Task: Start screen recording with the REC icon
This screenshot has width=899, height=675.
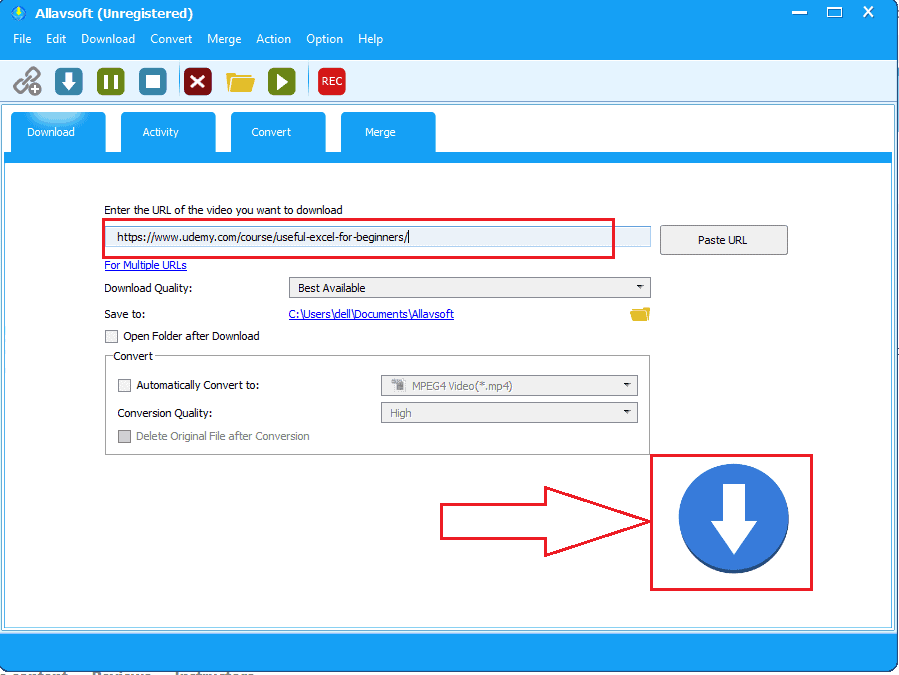Action: click(x=331, y=81)
